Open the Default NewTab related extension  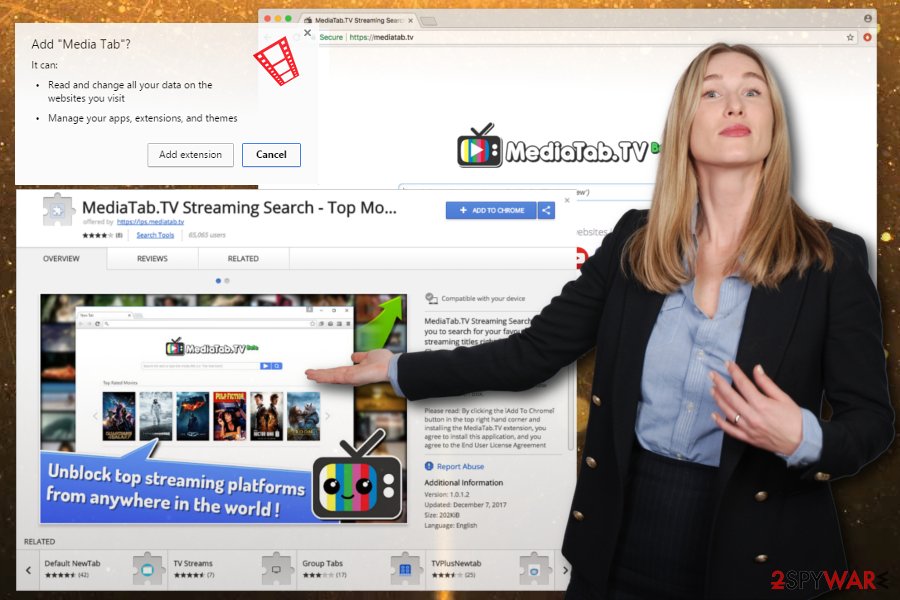103,570
